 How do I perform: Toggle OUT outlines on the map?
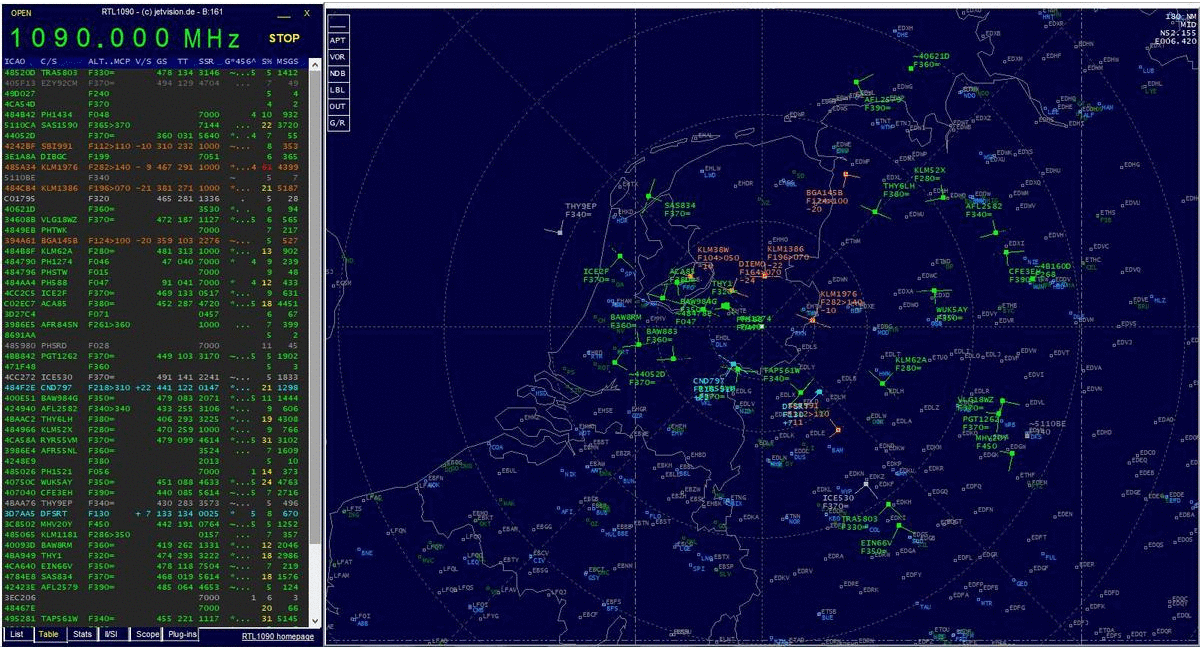click(338, 105)
